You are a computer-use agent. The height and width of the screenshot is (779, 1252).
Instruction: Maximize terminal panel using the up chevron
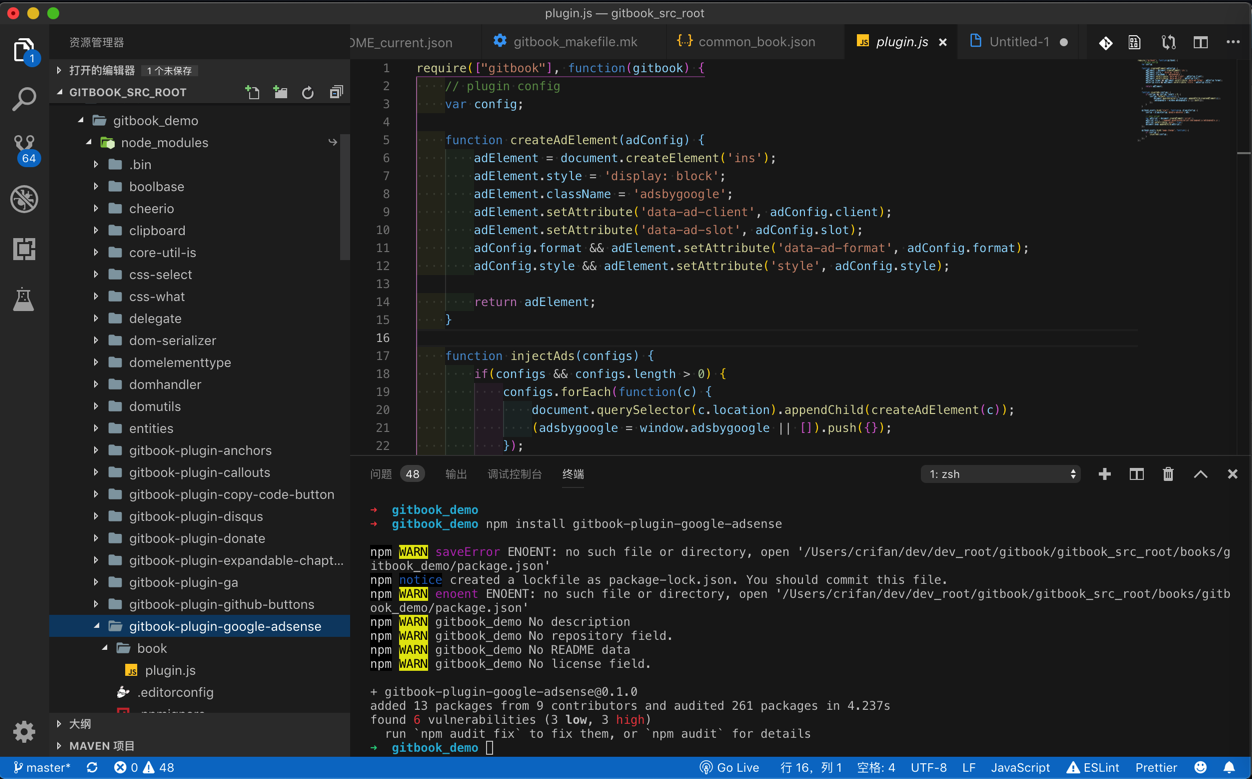point(1200,474)
